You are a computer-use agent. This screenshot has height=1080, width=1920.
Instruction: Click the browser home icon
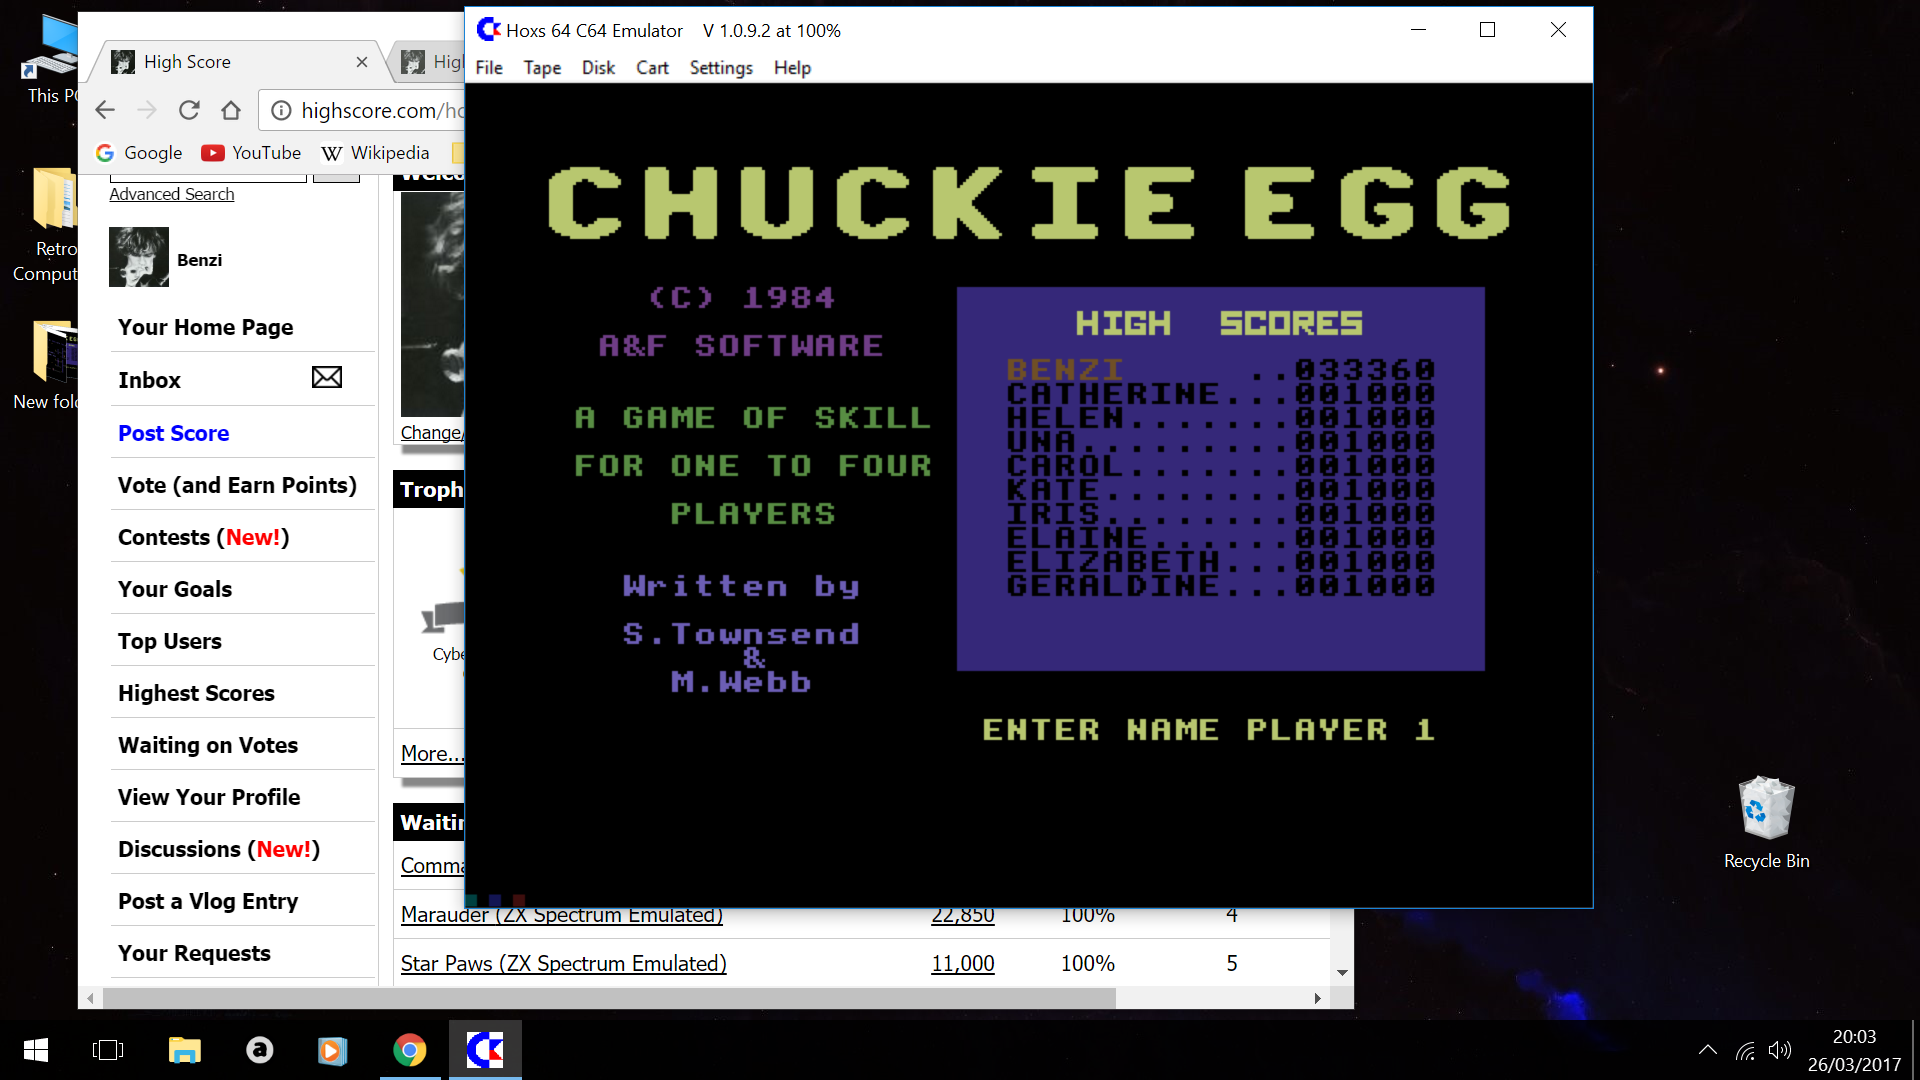click(231, 110)
